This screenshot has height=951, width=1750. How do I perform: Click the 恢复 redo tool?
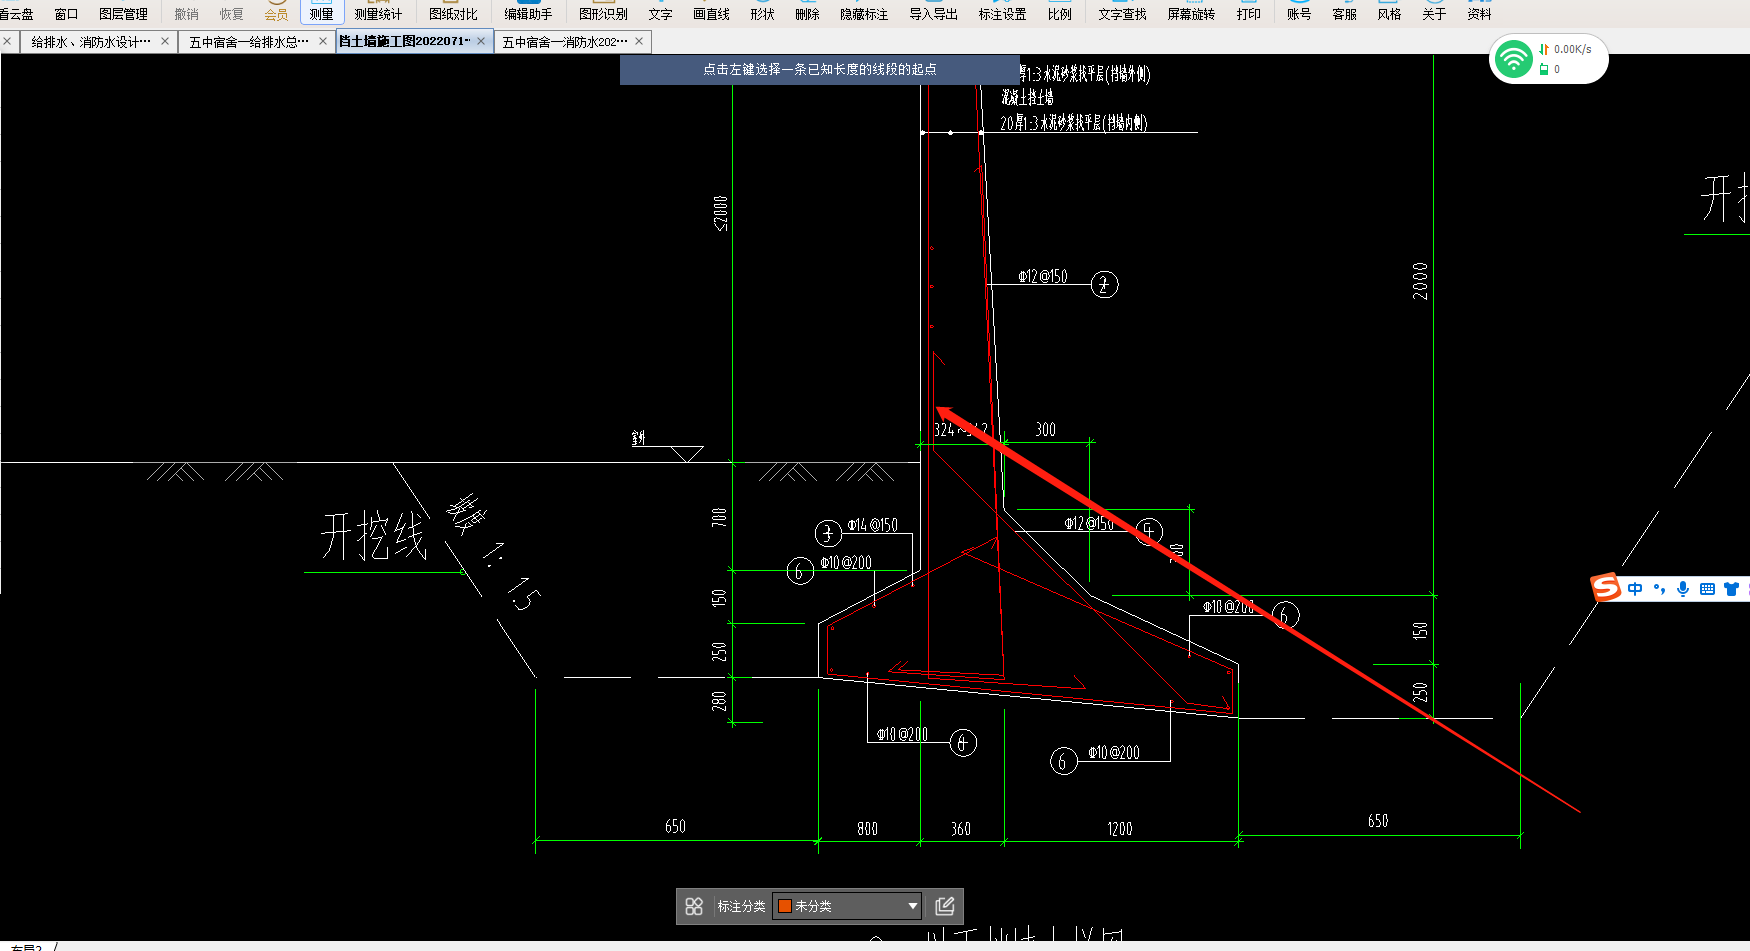[231, 14]
